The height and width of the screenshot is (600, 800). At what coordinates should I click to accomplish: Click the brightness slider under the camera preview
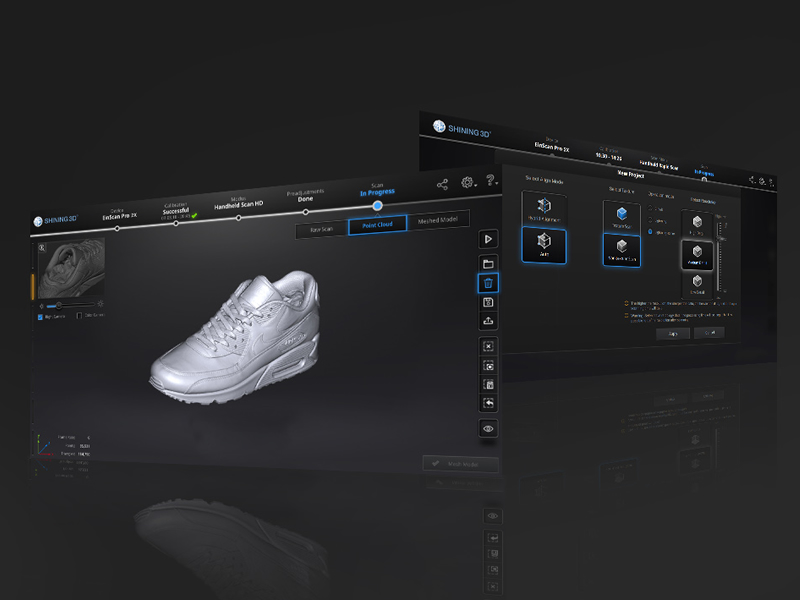click(70, 305)
